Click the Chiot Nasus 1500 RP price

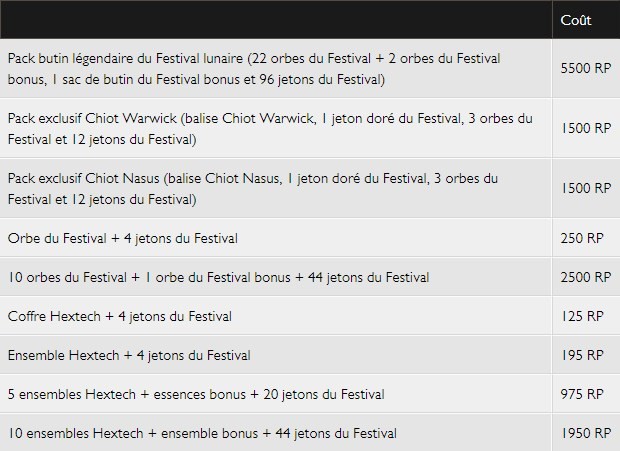click(x=586, y=188)
